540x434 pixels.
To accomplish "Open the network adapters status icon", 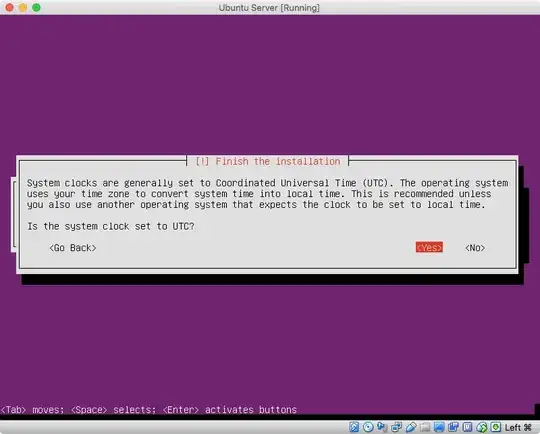I will [x=396, y=427].
